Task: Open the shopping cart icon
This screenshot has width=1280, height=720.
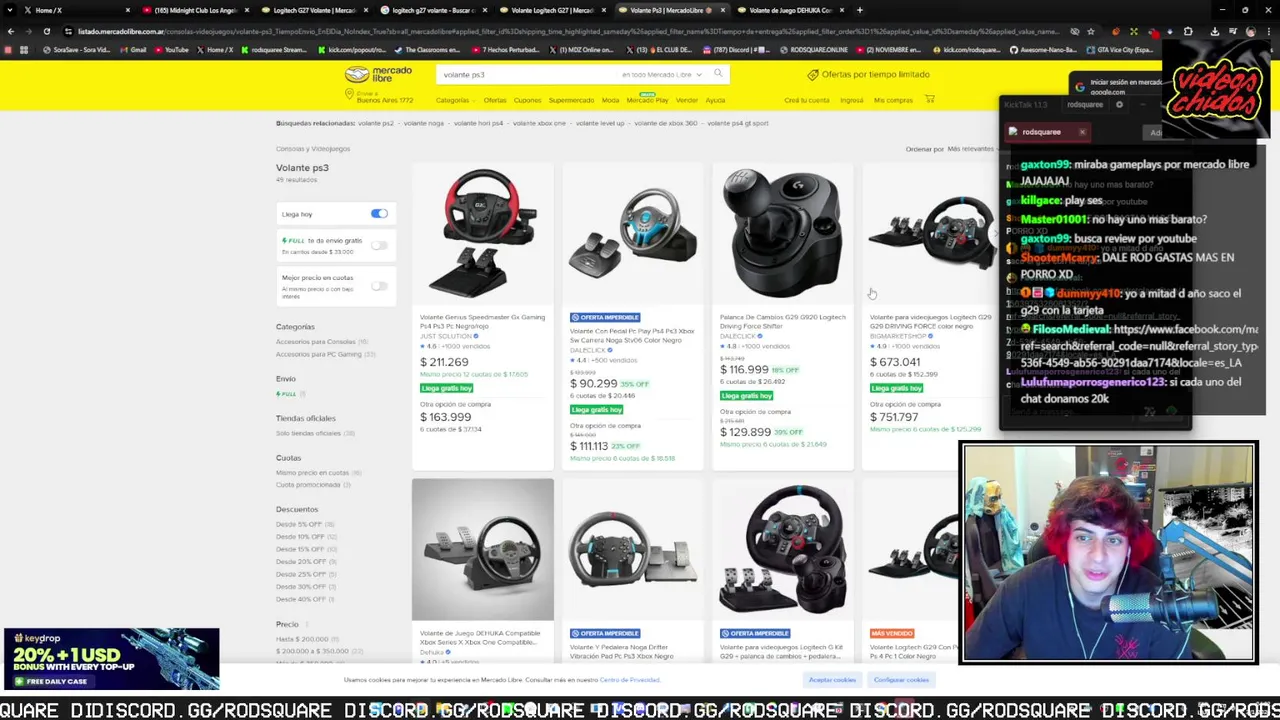Action: [929, 99]
